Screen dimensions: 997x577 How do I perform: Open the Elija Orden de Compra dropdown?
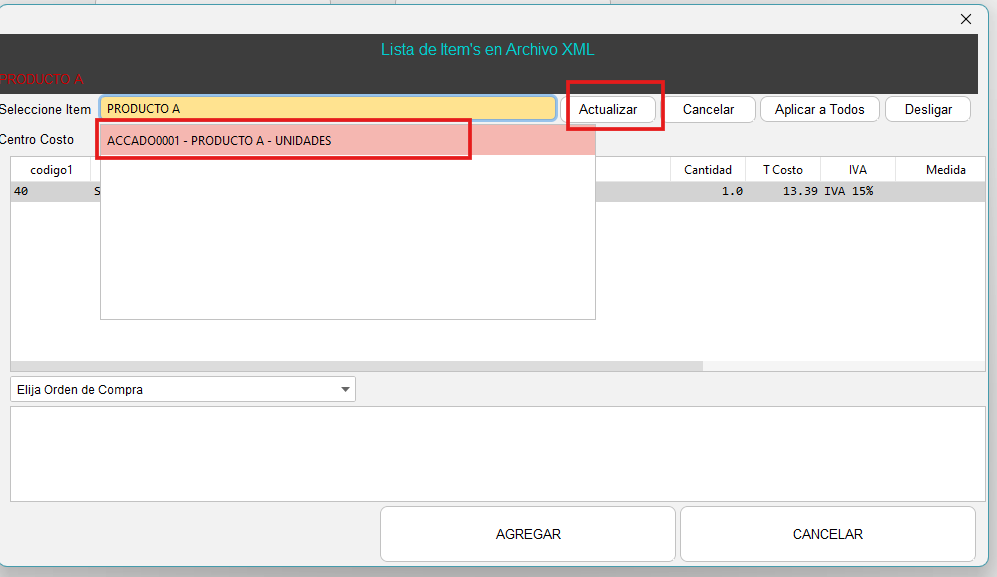[x=183, y=390]
